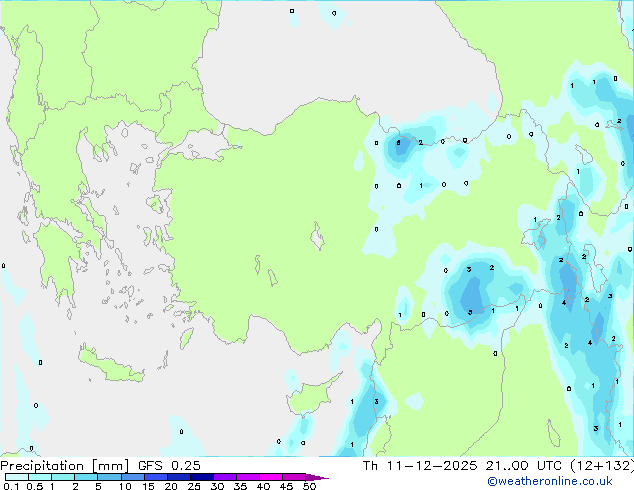Viewport: 634px width, 490px height.
Task: Select the 15–20 mm legend color swatch
Action: pos(155,477)
